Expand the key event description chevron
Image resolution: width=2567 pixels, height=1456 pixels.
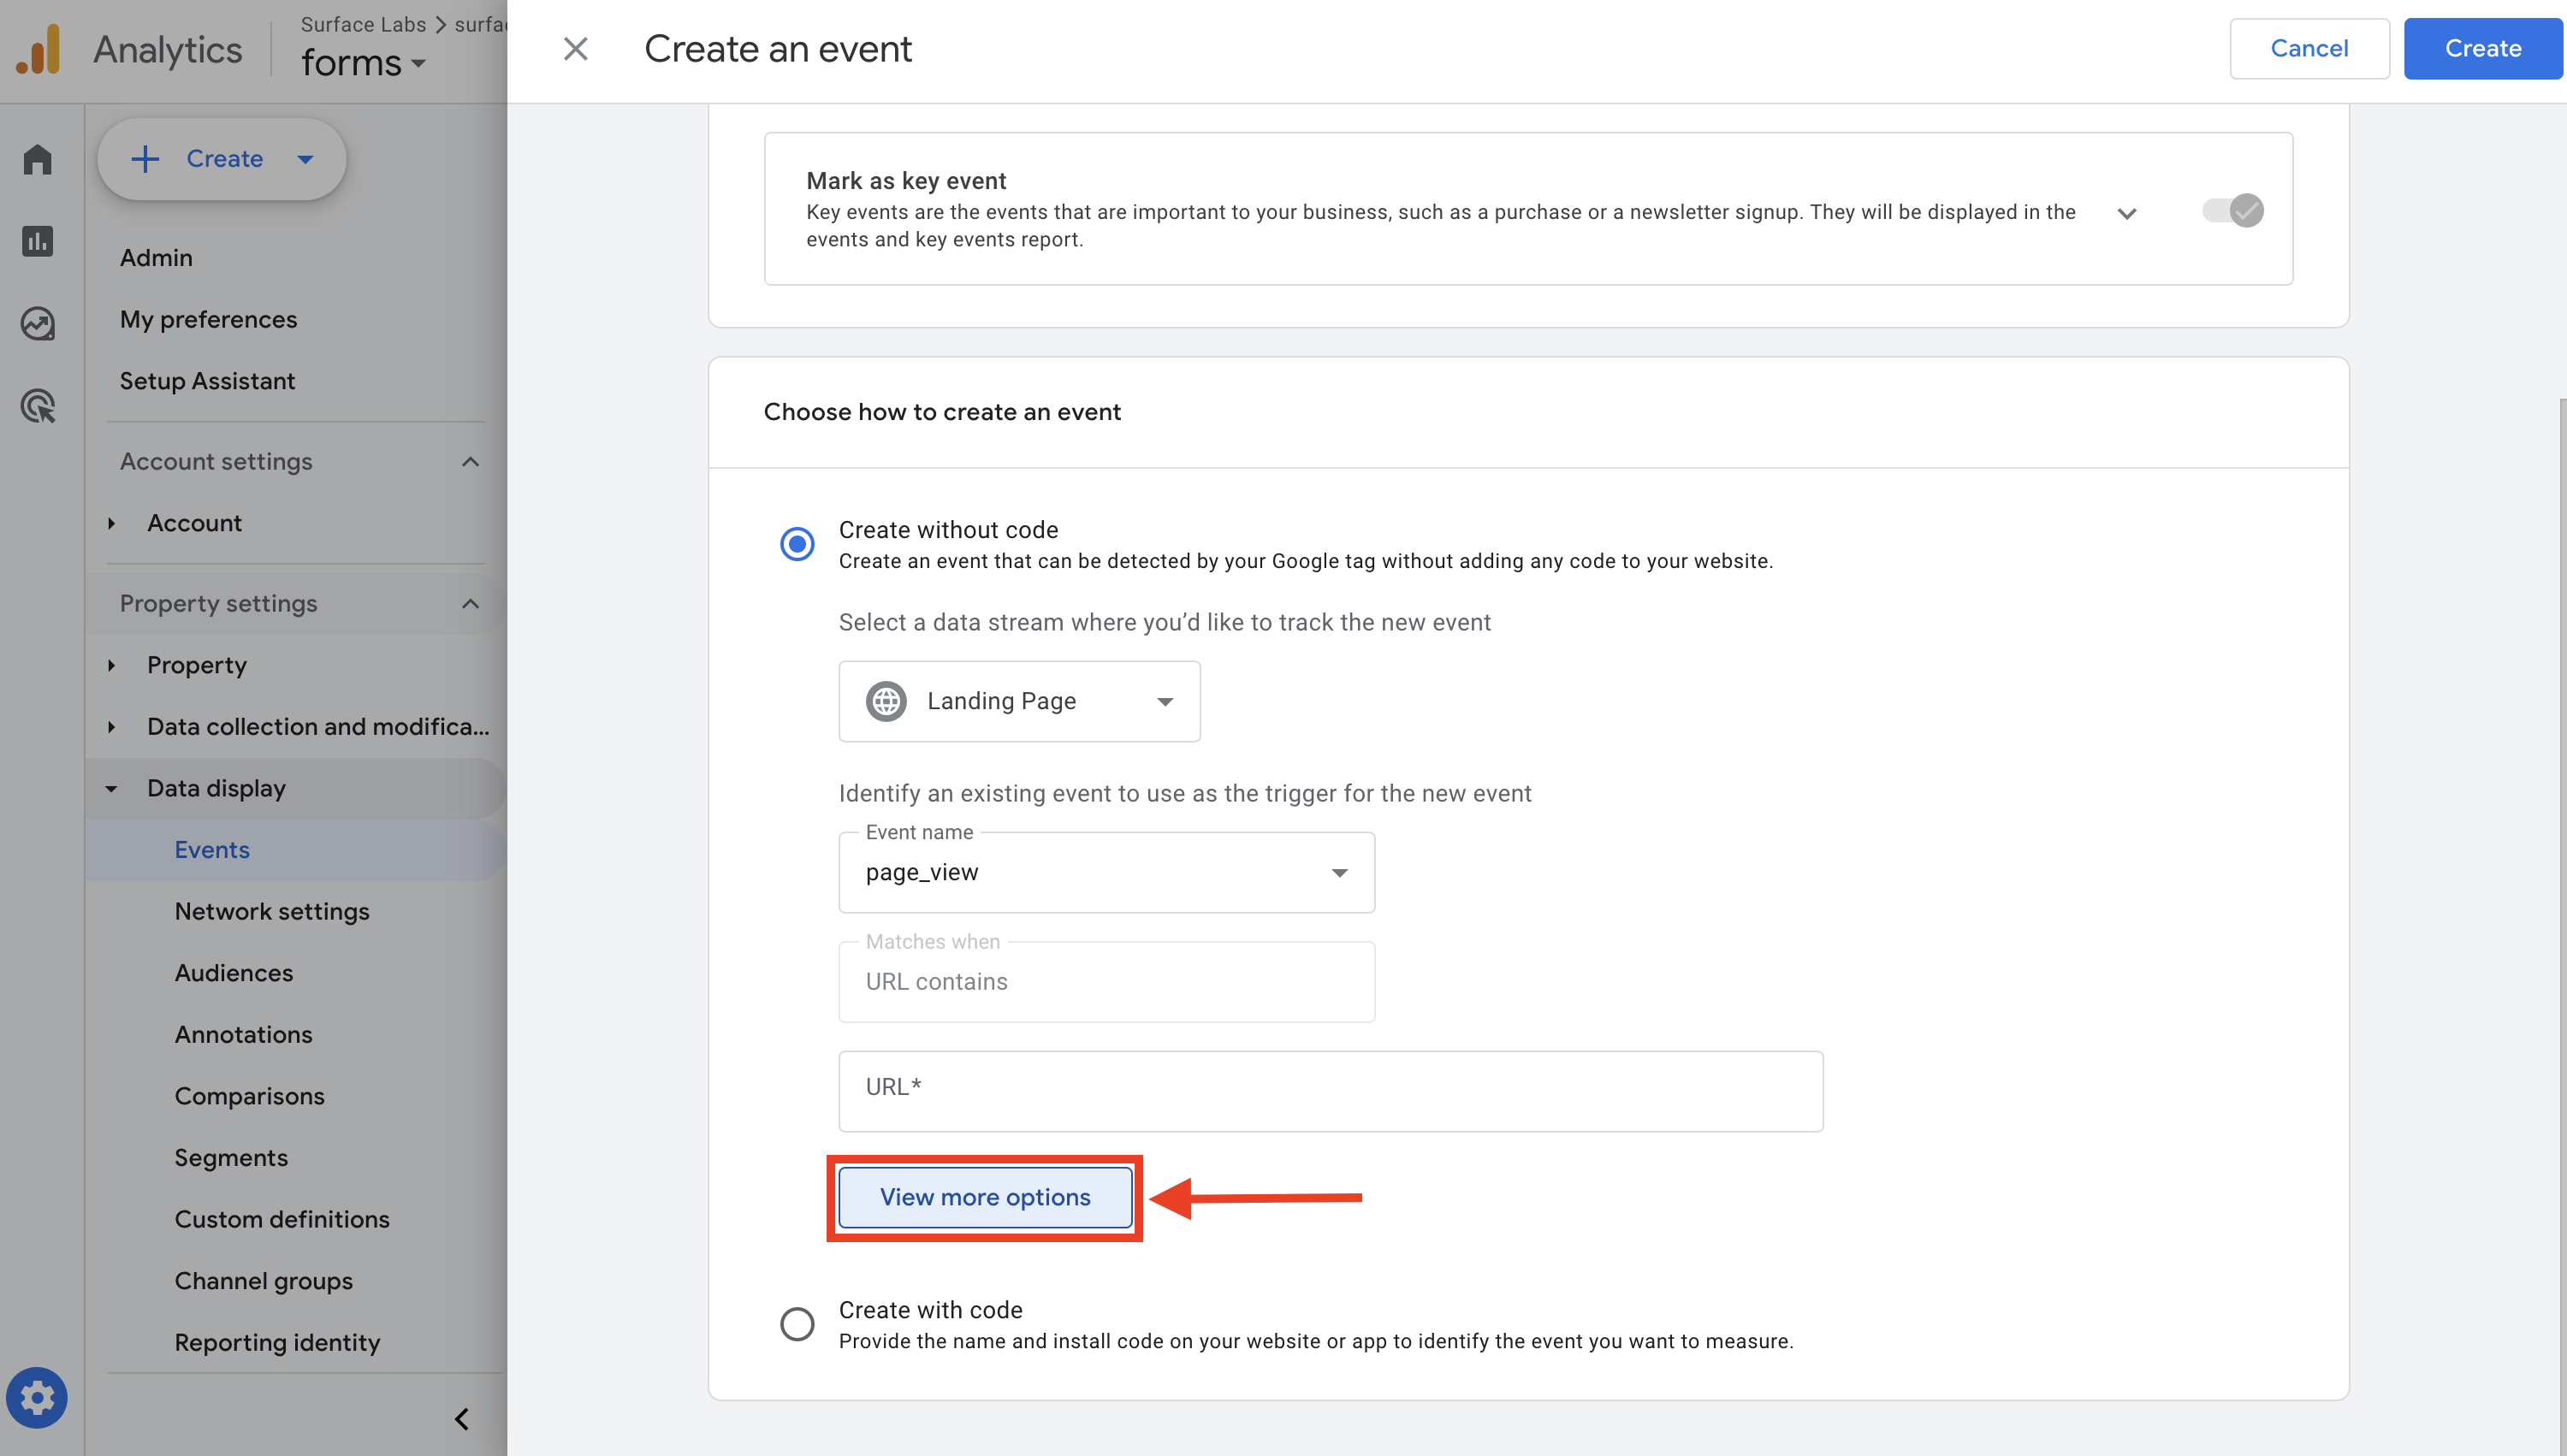[x=2127, y=212]
